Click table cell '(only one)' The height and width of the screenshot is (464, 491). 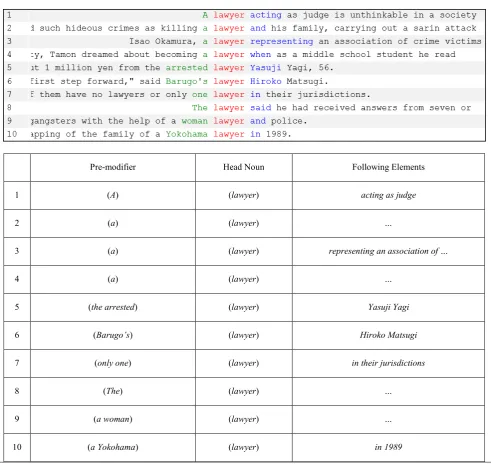click(113, 363)
